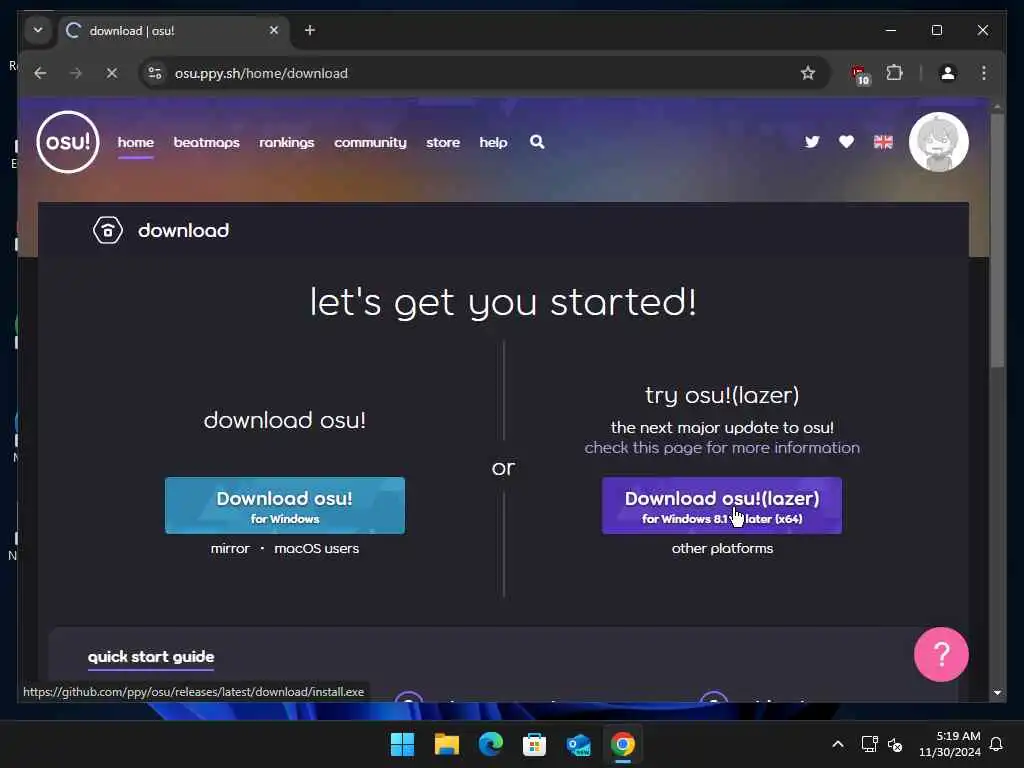Open the network status tray icon
The image size is (1024, 768).
click(869, 744)
